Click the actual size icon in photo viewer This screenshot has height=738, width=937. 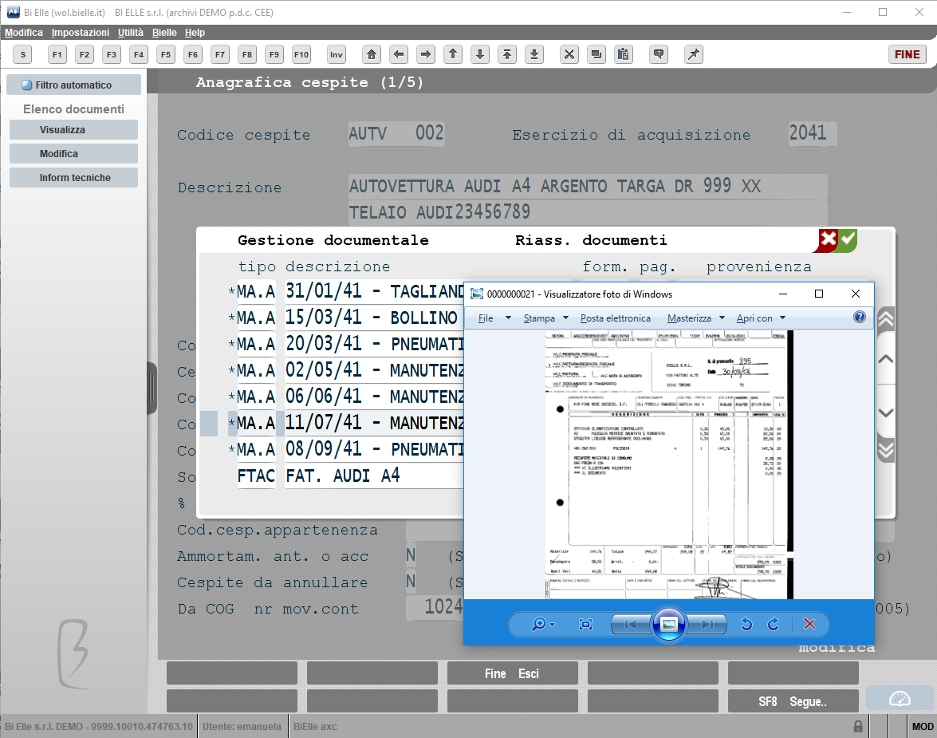(x=586, y=624)
